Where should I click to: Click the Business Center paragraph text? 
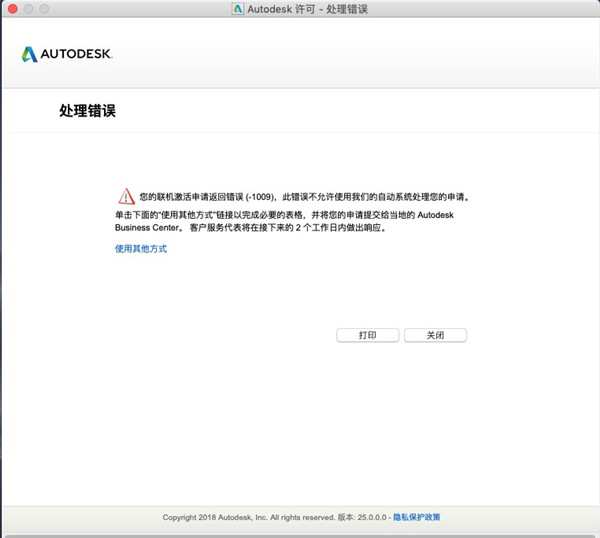tap(143, 227)
